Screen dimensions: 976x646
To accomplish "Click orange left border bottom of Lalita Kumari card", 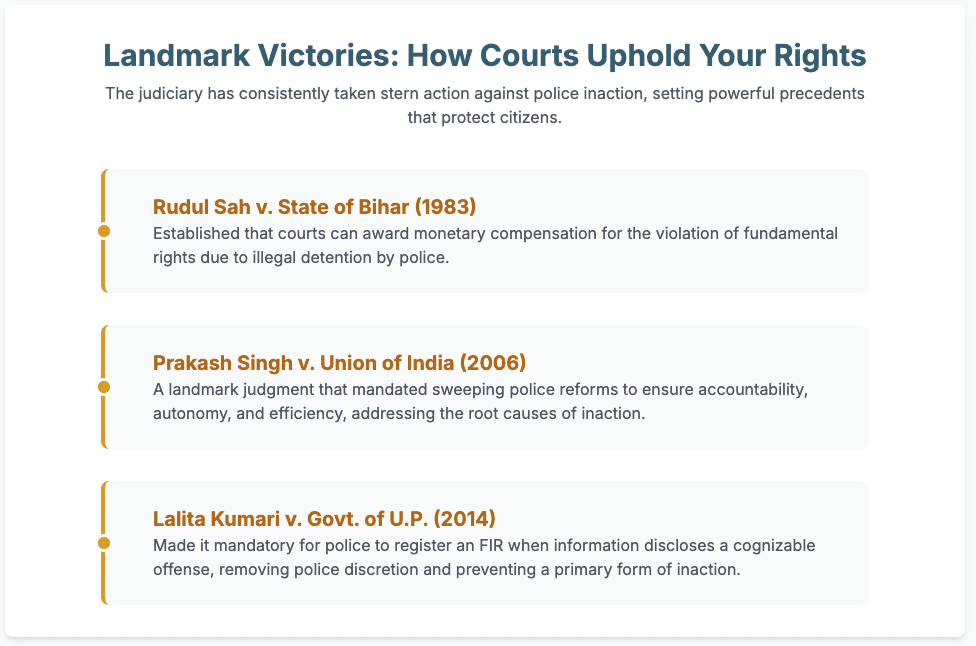I will pyautogui.click(x=103, y=594).
